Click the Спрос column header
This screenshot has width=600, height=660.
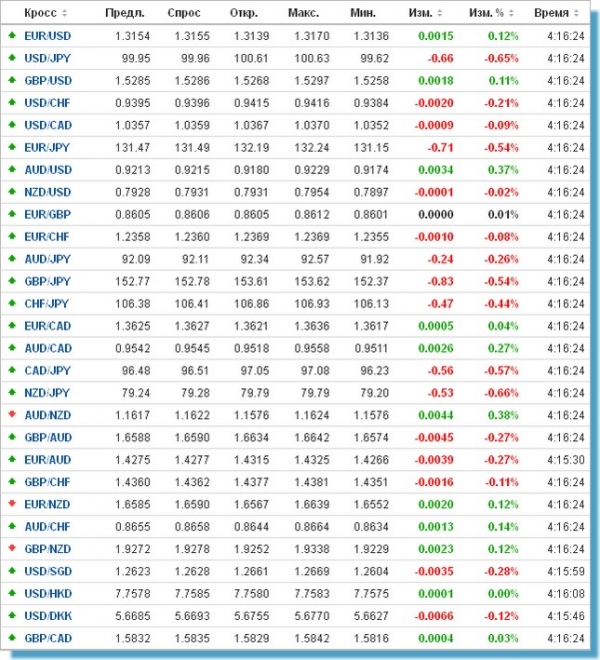184,13
